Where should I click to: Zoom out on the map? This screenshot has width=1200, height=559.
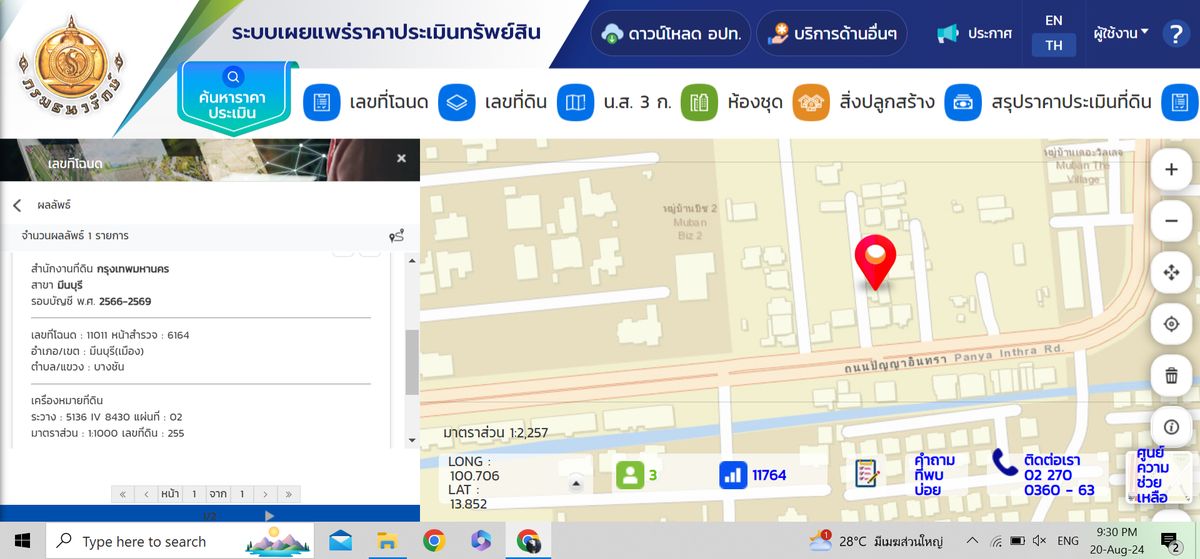(x=1171, y=220)
